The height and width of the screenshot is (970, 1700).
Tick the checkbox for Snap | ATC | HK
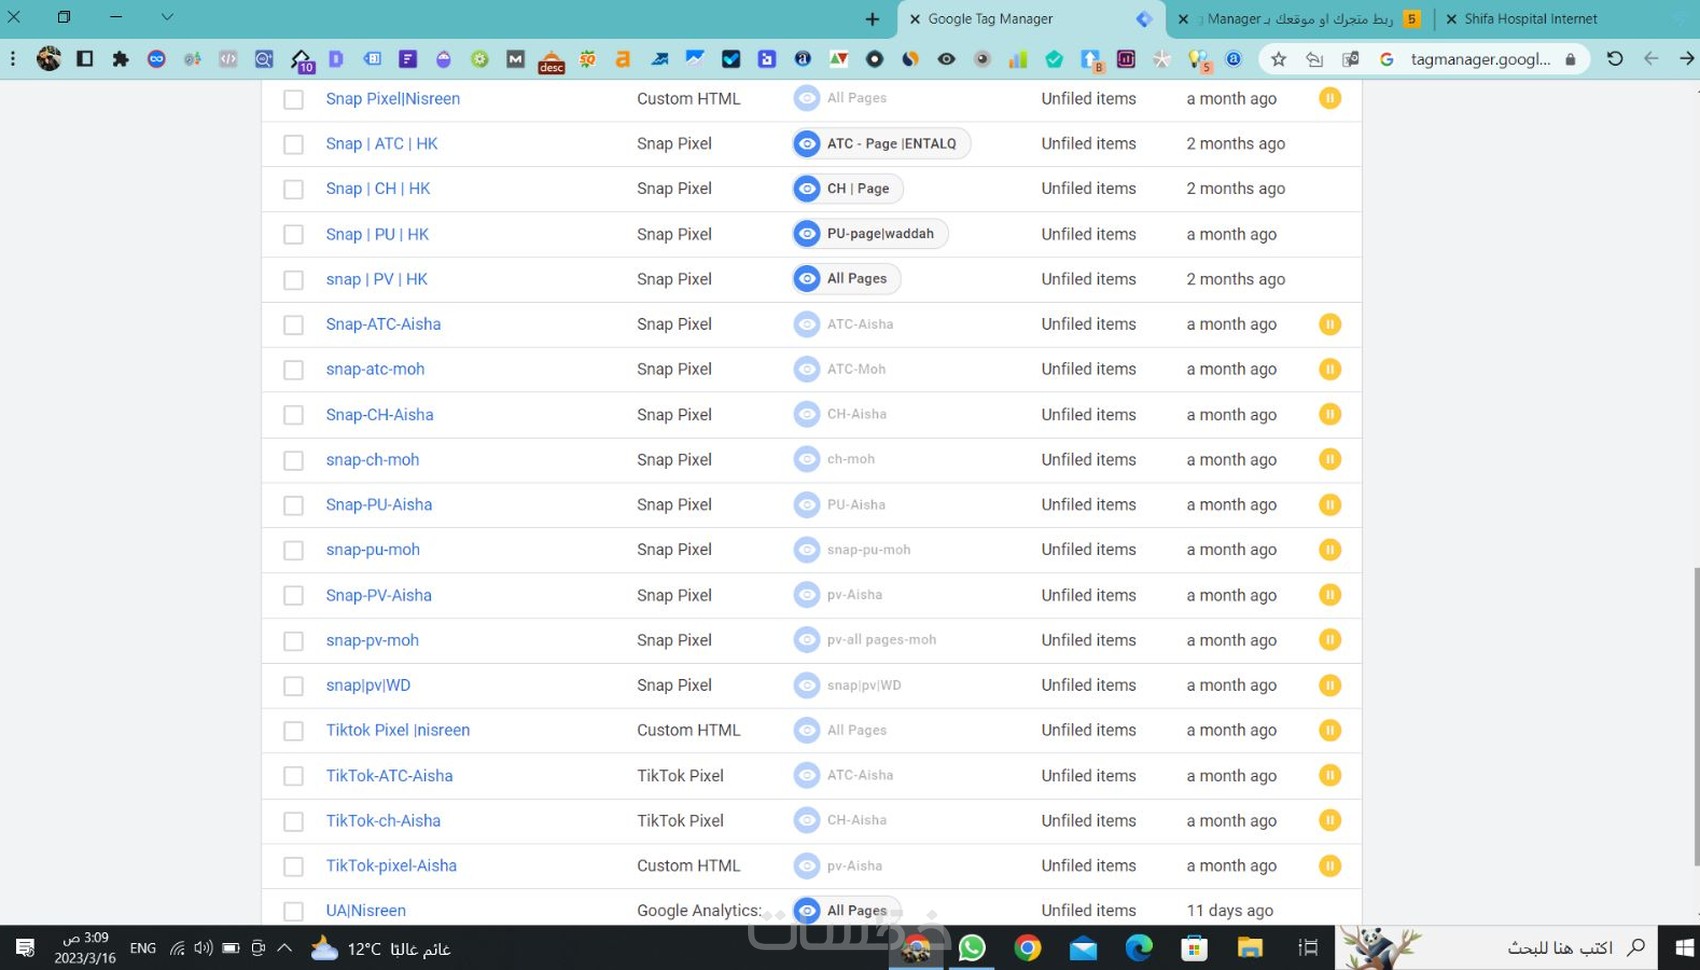coord(293,144)
